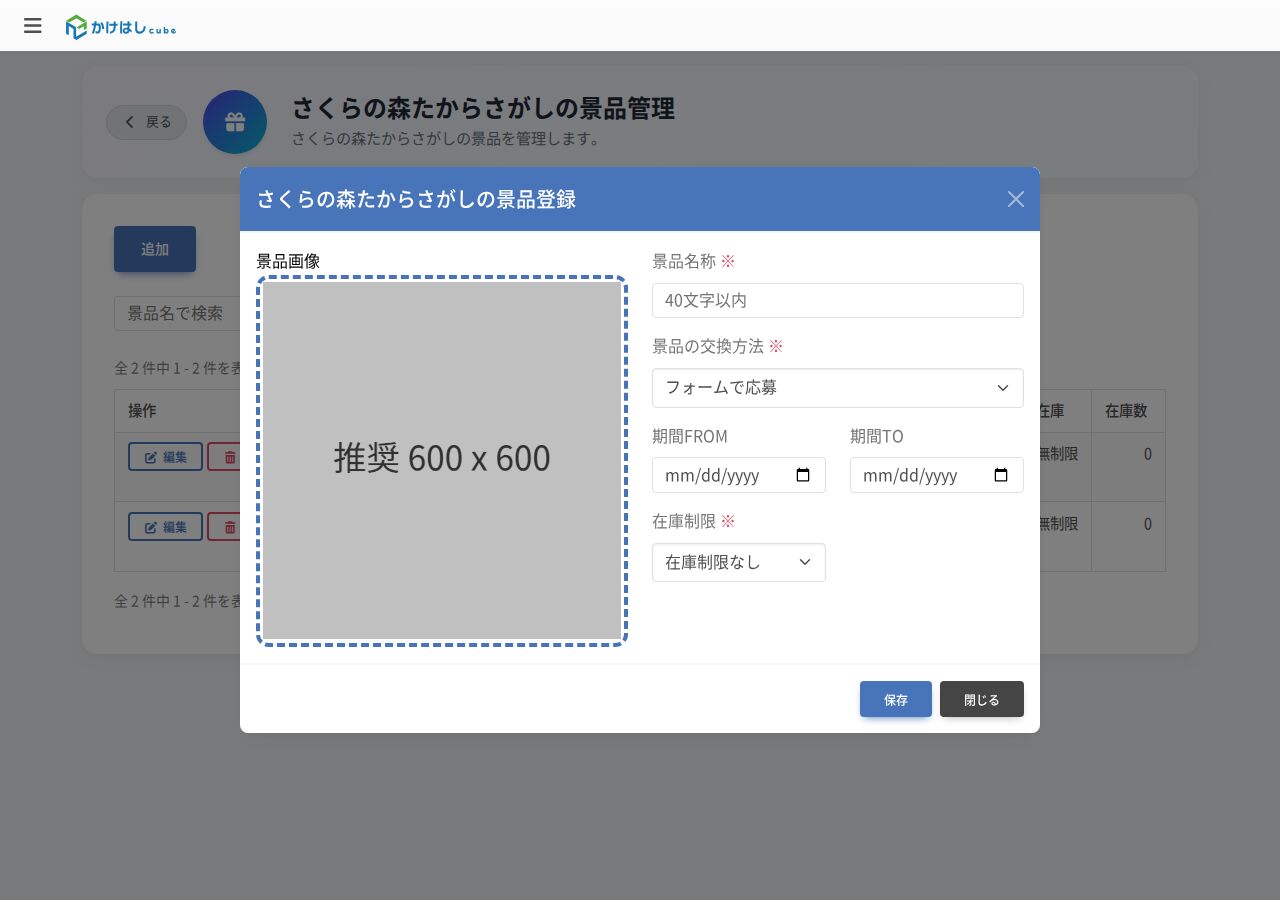The image size is (1280, 900).
Task: Open calendar picker for 期間TO
Action: pos(1001,475)
